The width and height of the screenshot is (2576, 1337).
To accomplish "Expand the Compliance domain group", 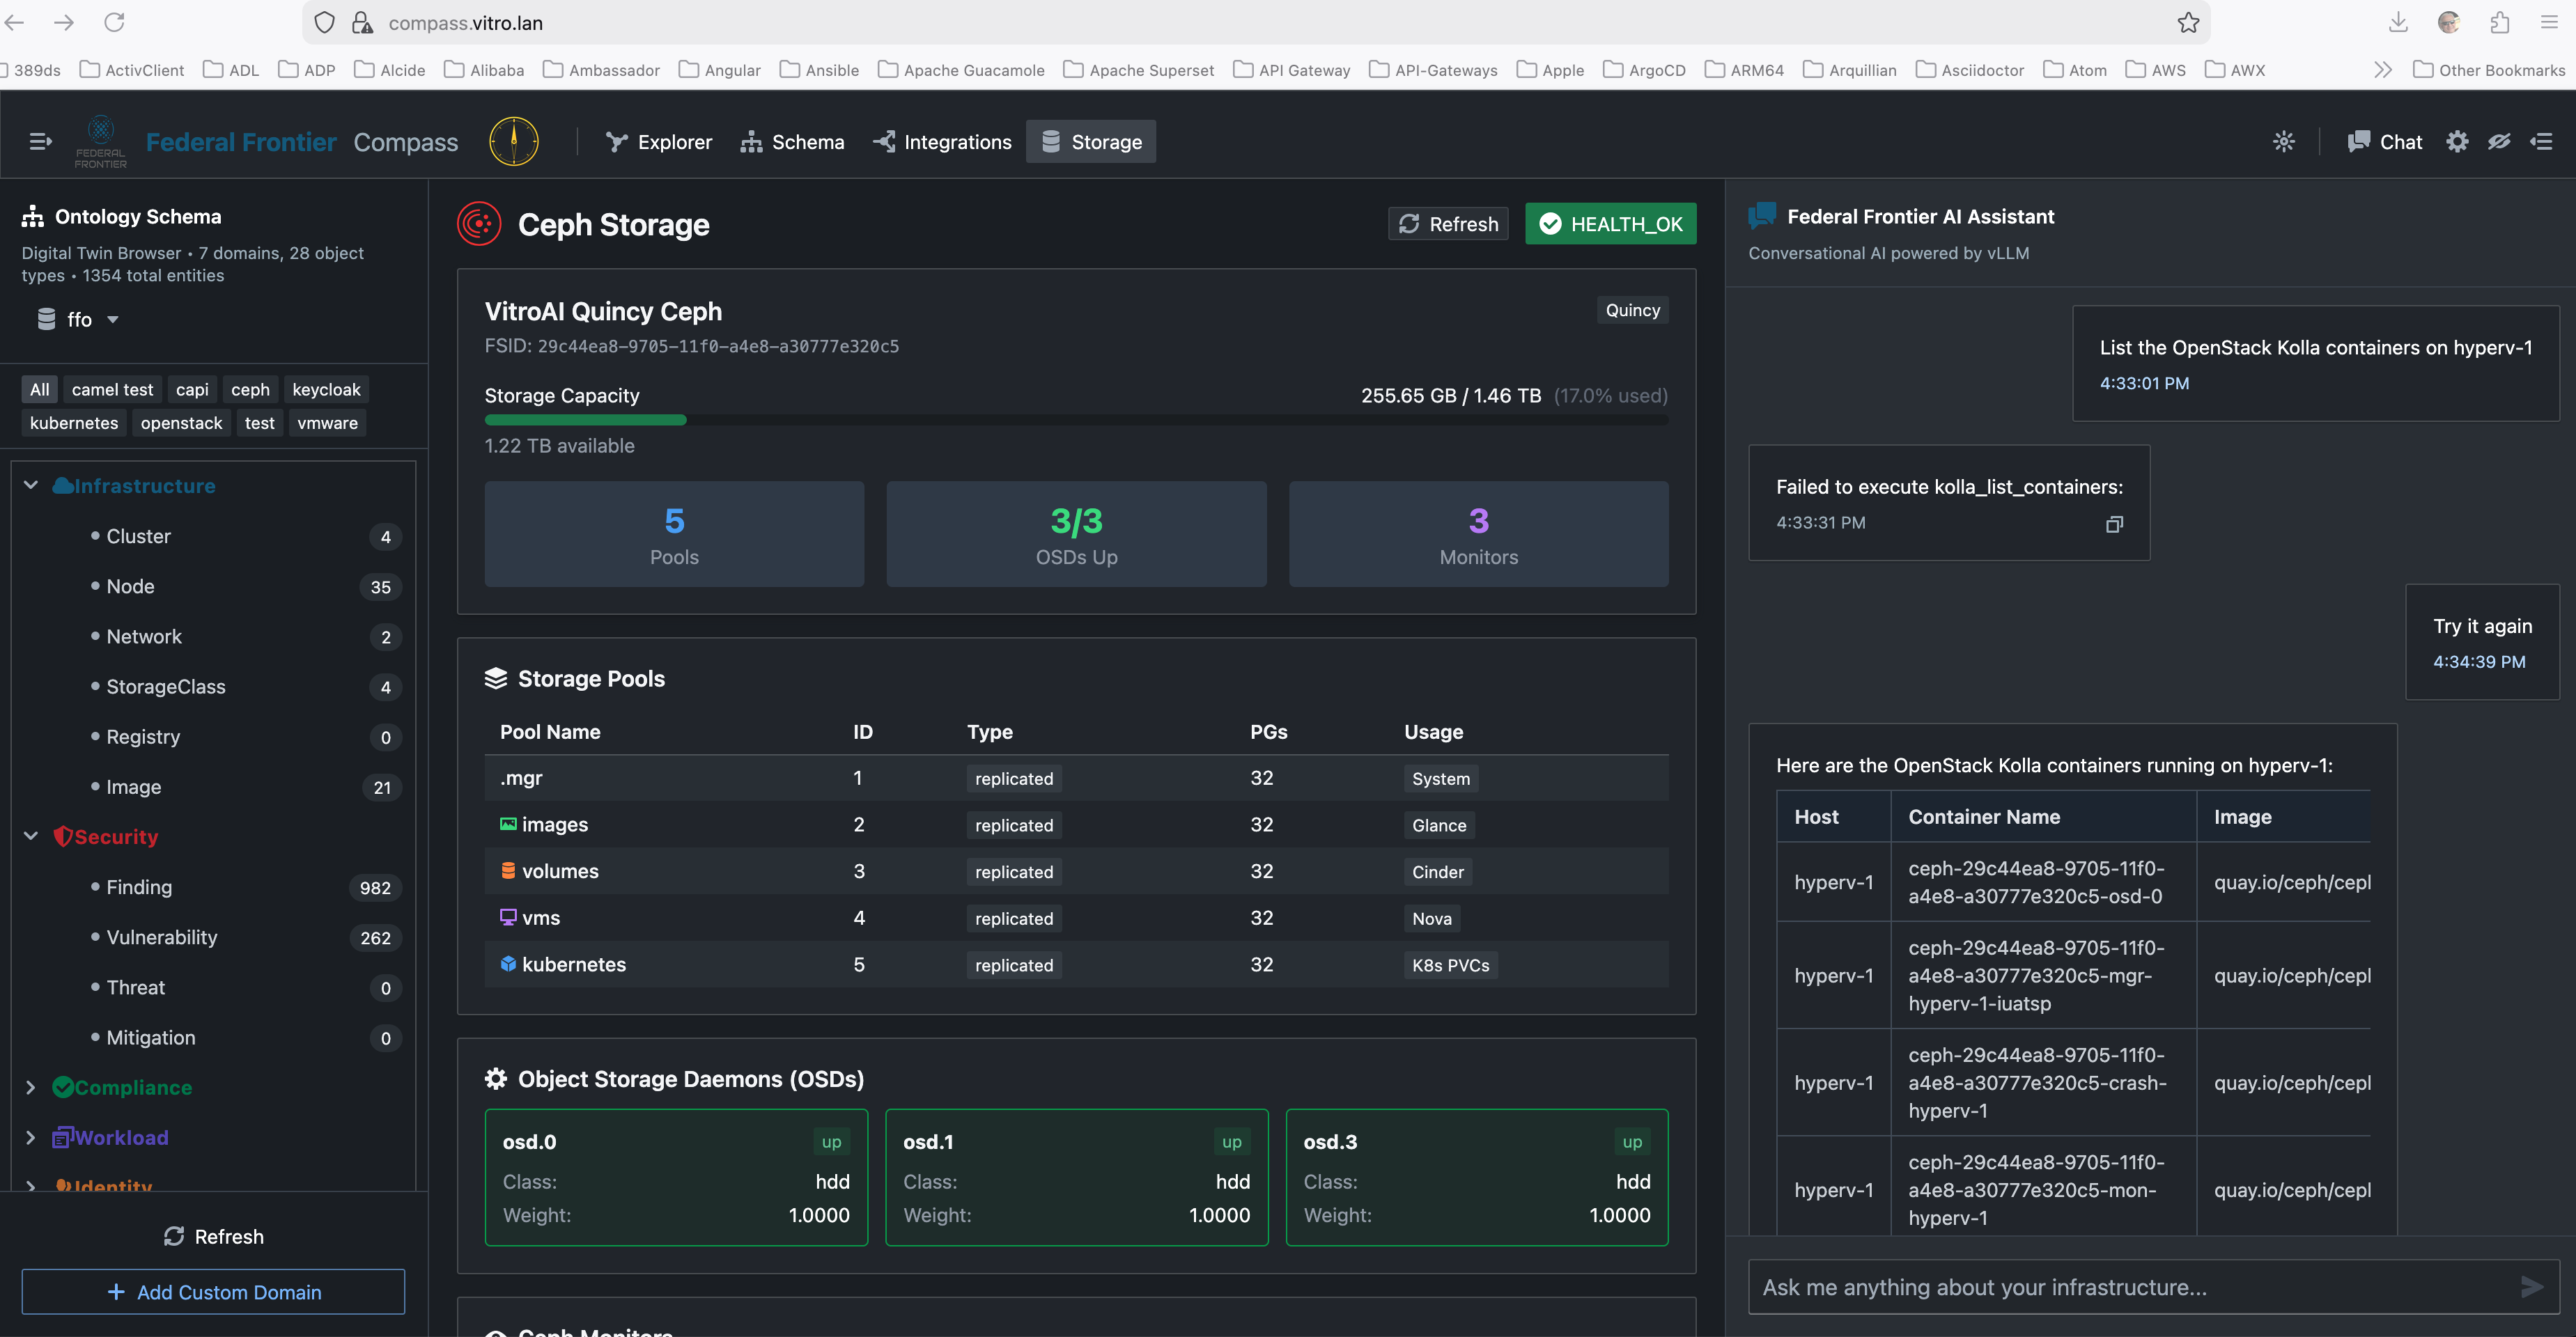I will click(31, 1087).
